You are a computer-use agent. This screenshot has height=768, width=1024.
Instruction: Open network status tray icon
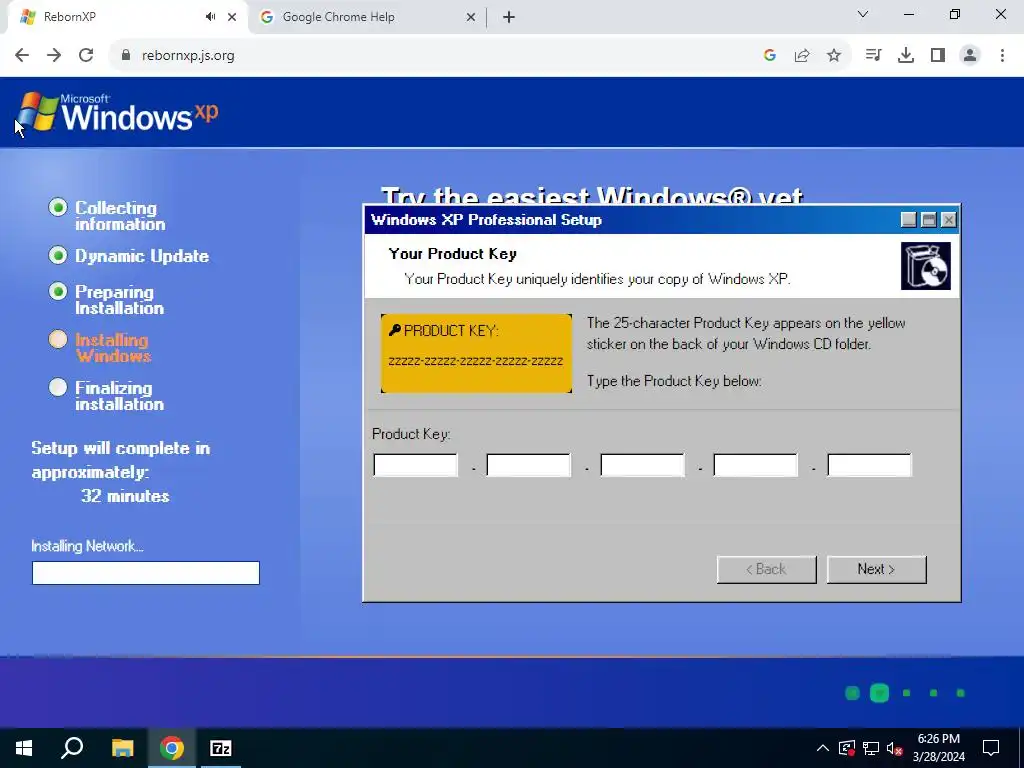coord(871,748)
